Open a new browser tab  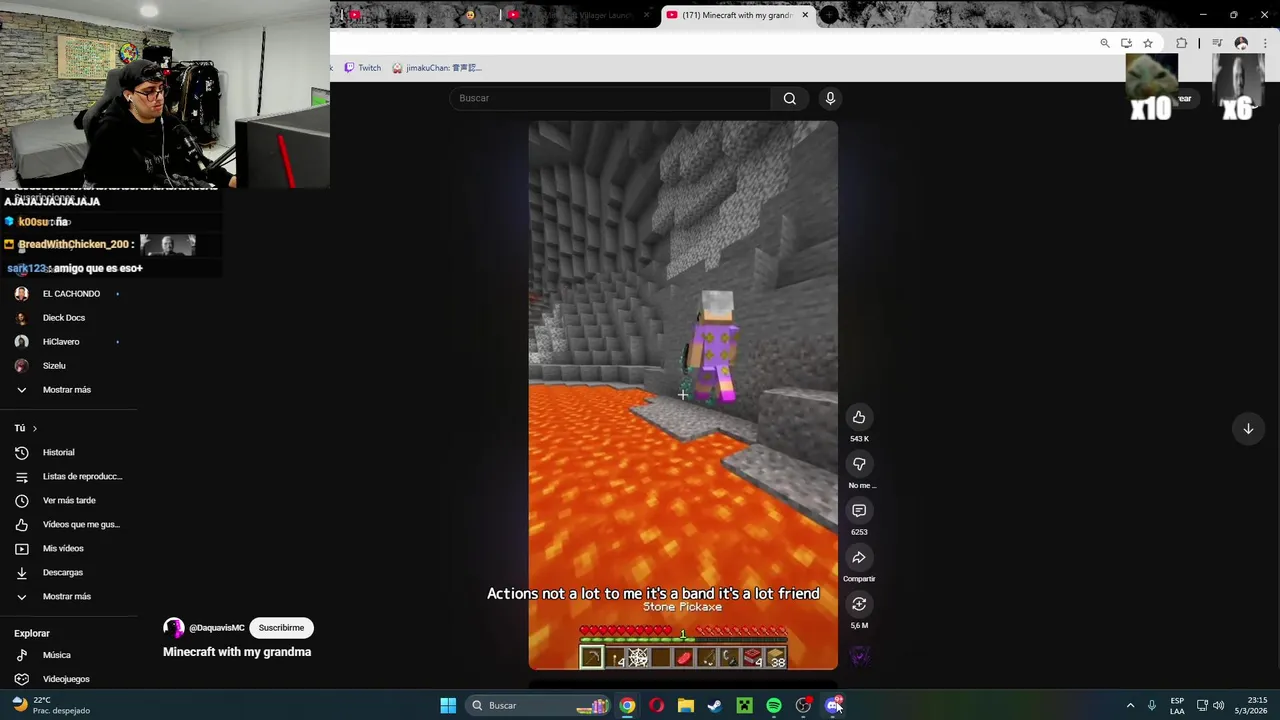[831, 15]
